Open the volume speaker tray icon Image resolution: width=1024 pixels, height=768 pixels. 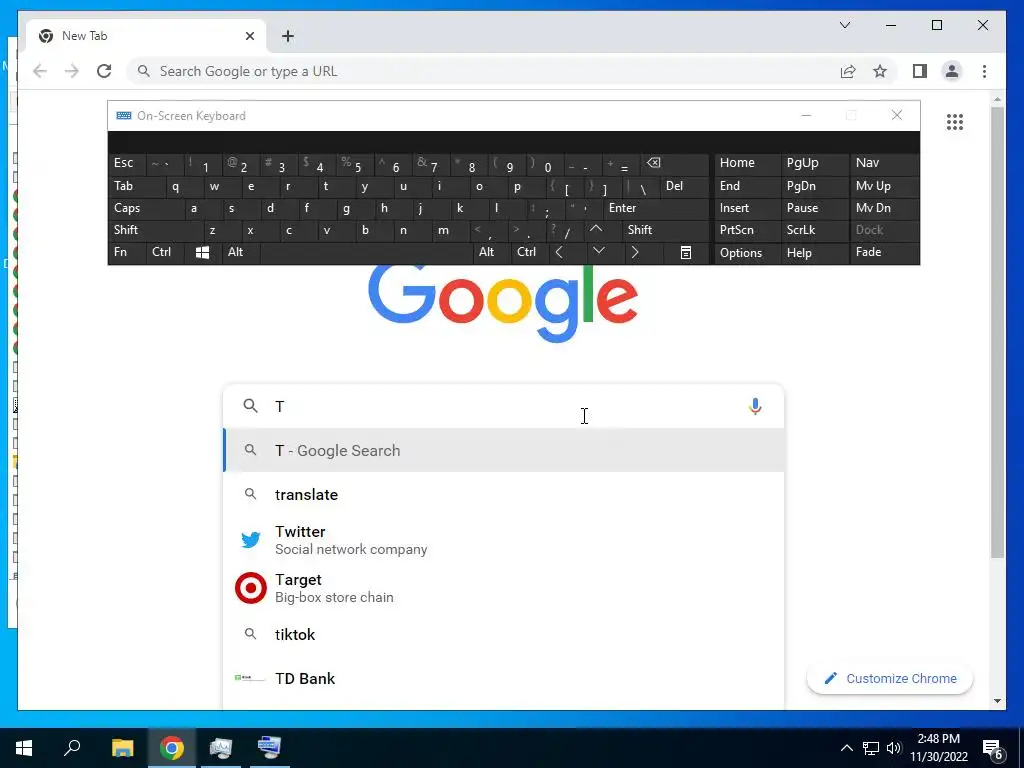[893, 748]
